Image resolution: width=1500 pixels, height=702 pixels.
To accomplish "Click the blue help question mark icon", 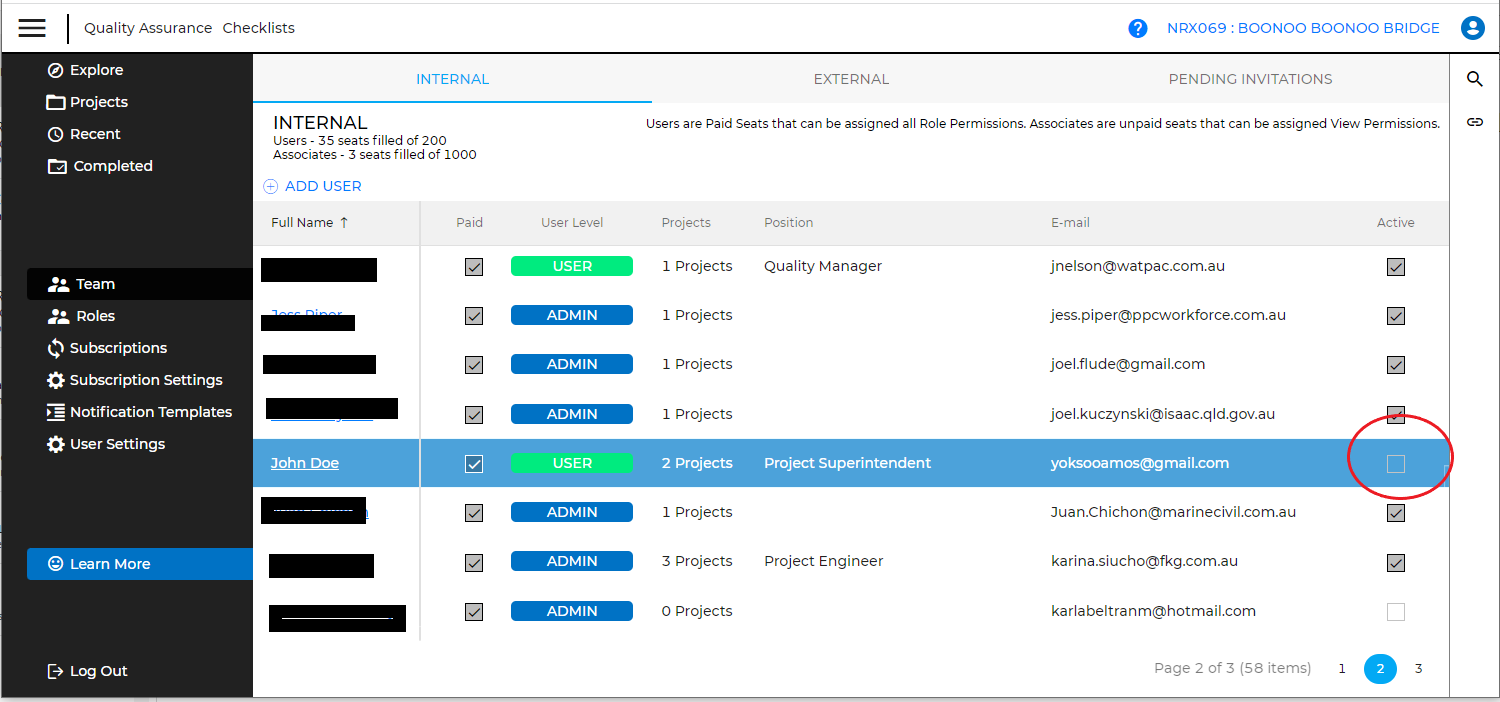I will tap(1137, 28).
